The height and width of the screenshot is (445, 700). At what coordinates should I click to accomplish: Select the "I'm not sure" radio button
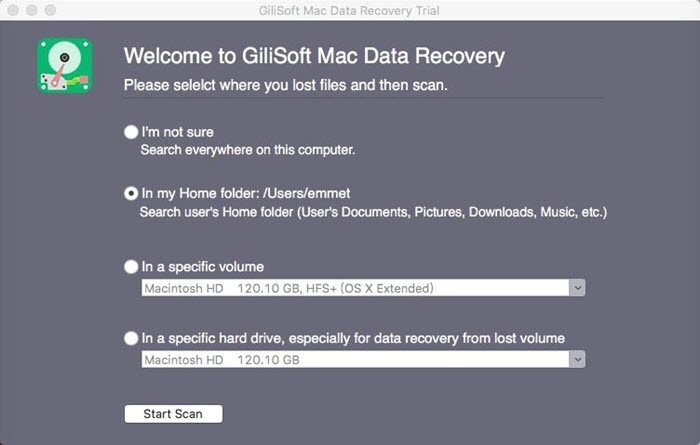point(131,132)
